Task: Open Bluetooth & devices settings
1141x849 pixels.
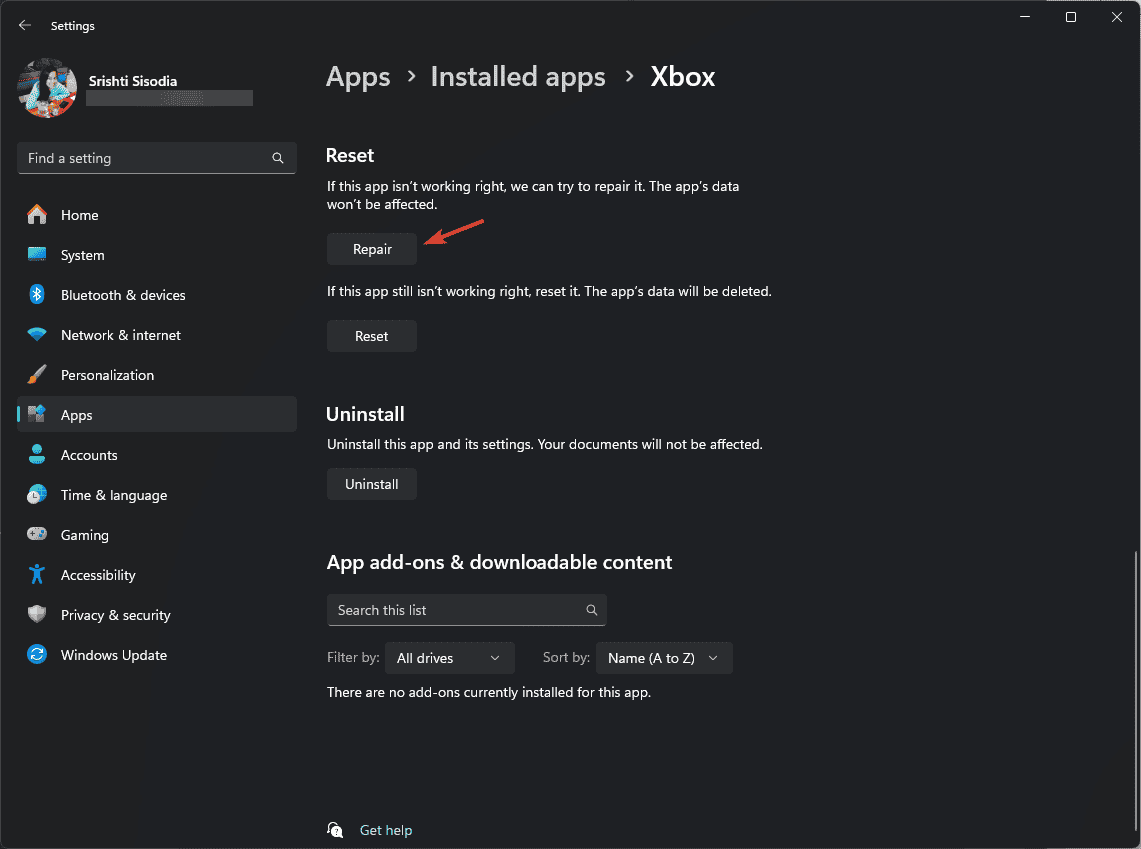Action: (x=156, y=295)
